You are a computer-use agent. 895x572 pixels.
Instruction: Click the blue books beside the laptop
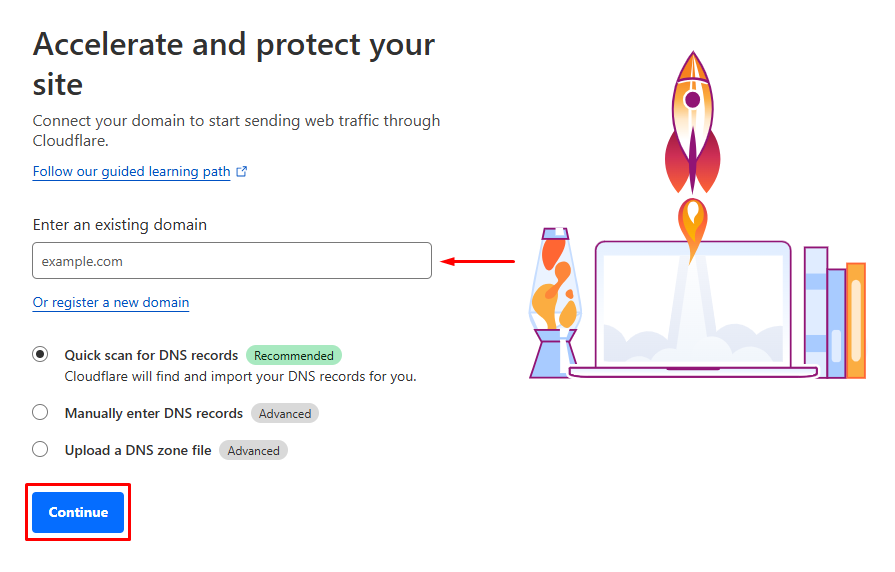click(x=825, y=312)
